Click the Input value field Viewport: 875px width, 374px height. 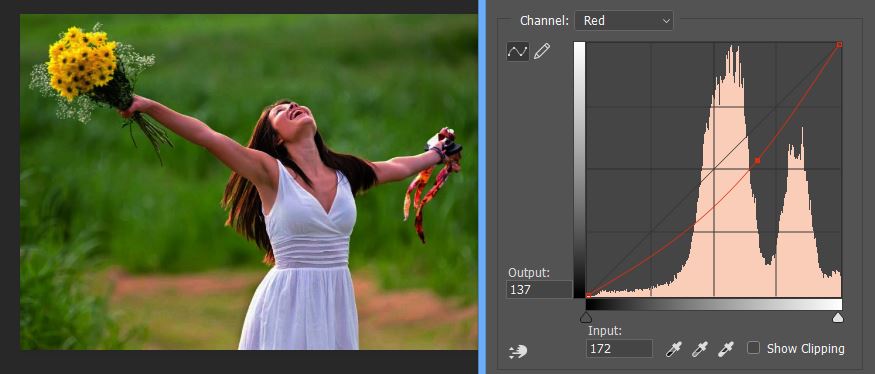point(619,348)
